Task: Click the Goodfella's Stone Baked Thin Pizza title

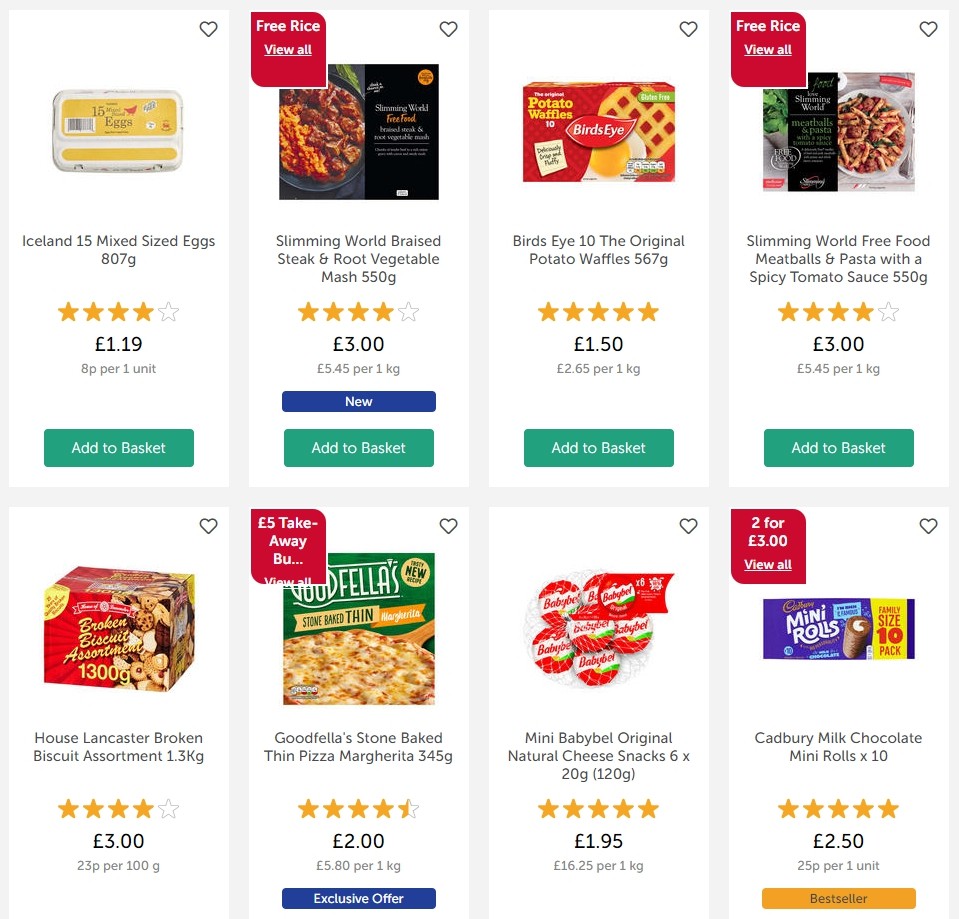Action: click(x=358, y=747)
